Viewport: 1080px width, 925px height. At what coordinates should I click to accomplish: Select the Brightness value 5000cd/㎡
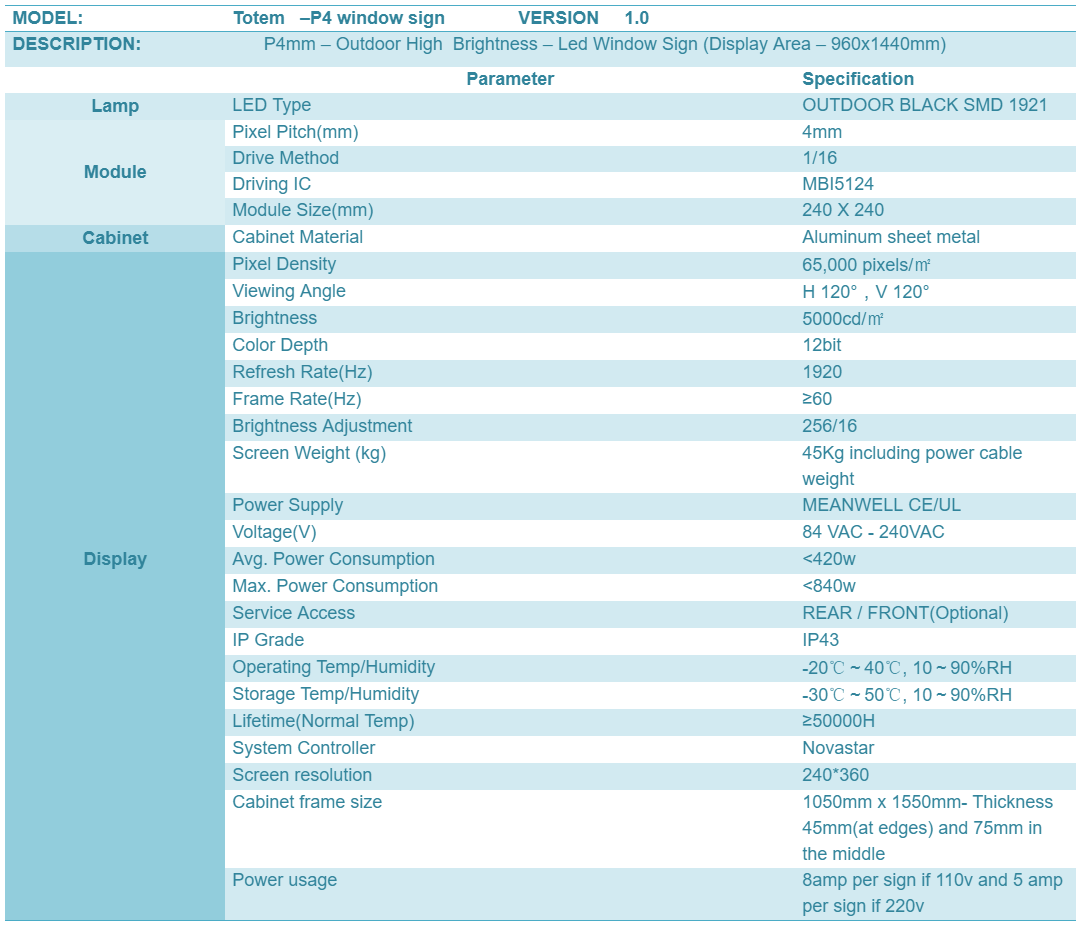pos(842,319)
